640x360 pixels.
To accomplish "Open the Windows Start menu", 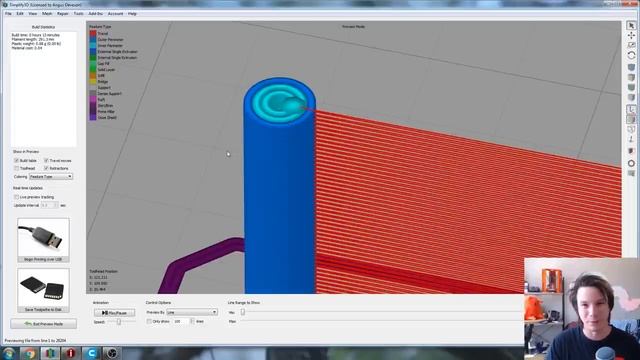I will coord(9,353).
